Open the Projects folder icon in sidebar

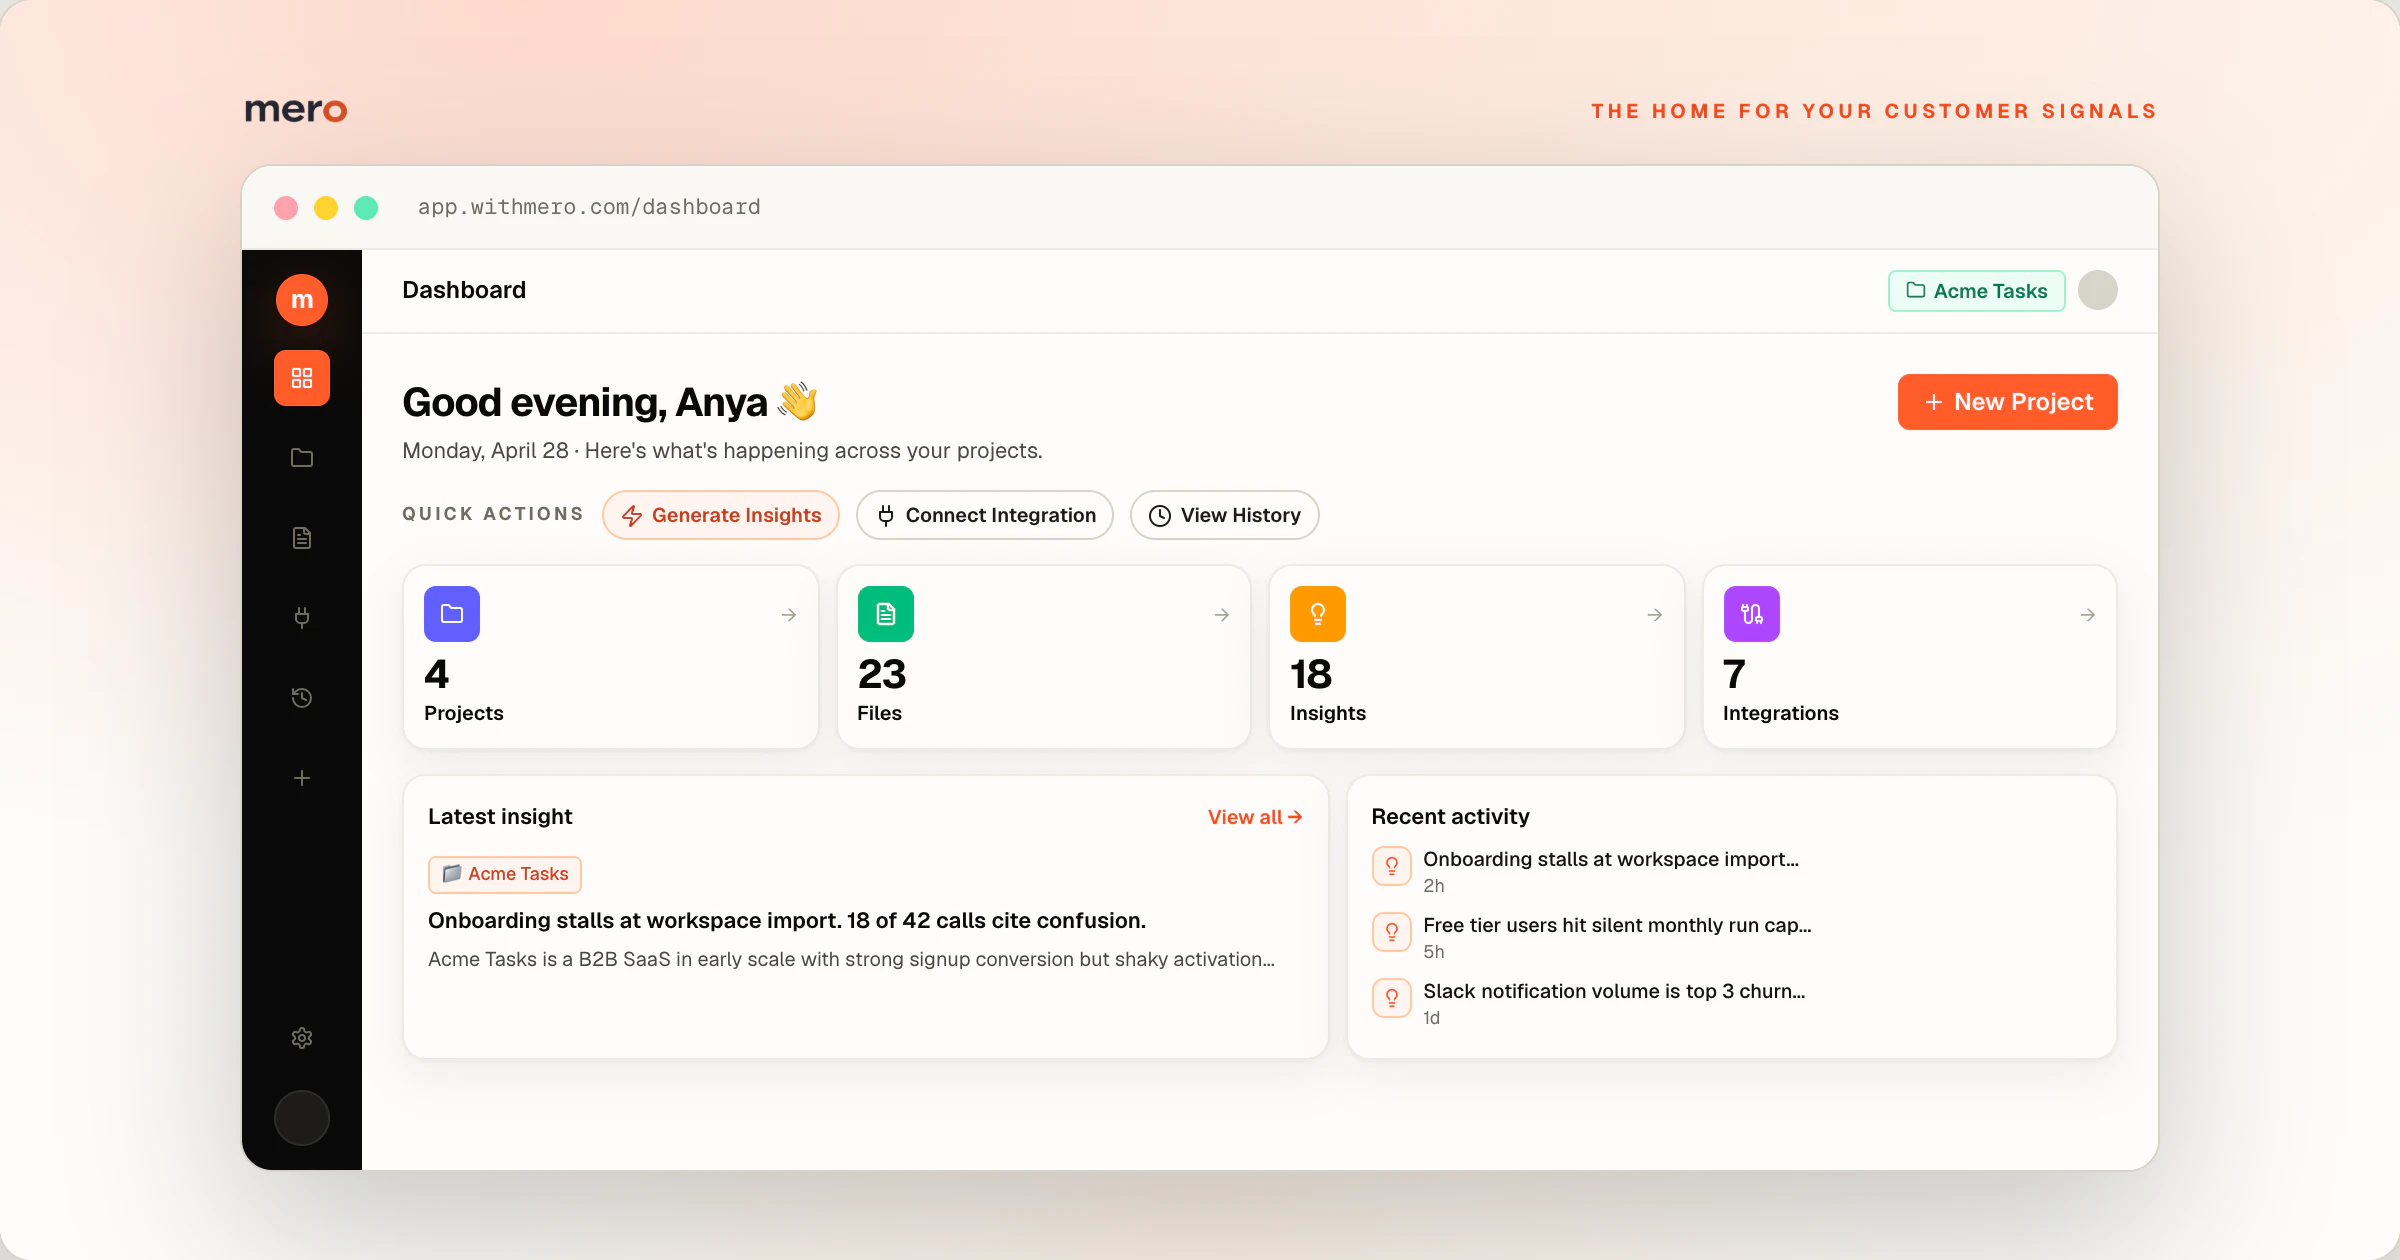click(x=302, y=458)
